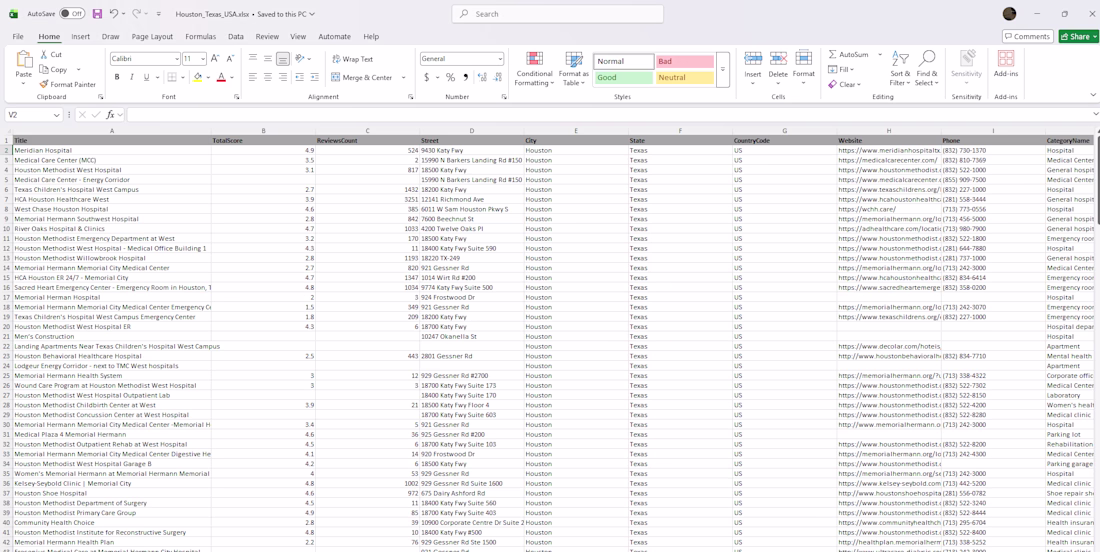Toggle the AutoSave switch
The image size is (1100, 552).
[x=72, y=13]
